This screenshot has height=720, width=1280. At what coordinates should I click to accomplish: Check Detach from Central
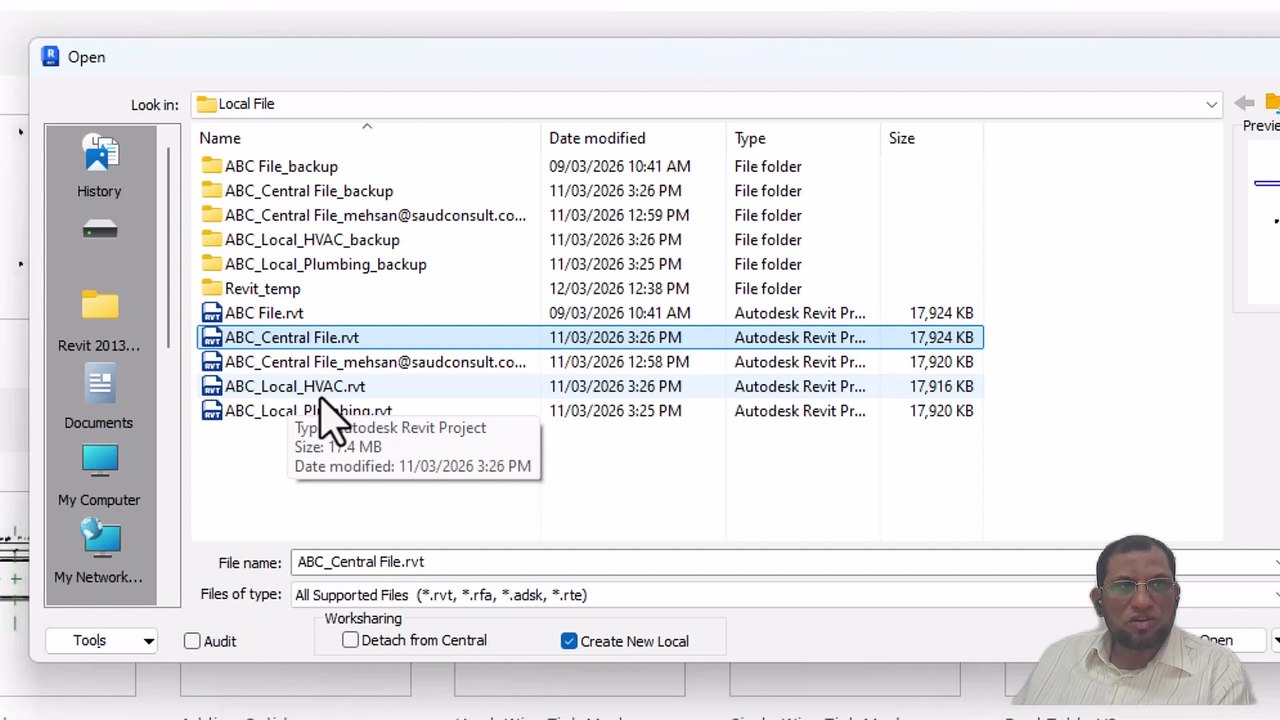(x=350, y=640)
